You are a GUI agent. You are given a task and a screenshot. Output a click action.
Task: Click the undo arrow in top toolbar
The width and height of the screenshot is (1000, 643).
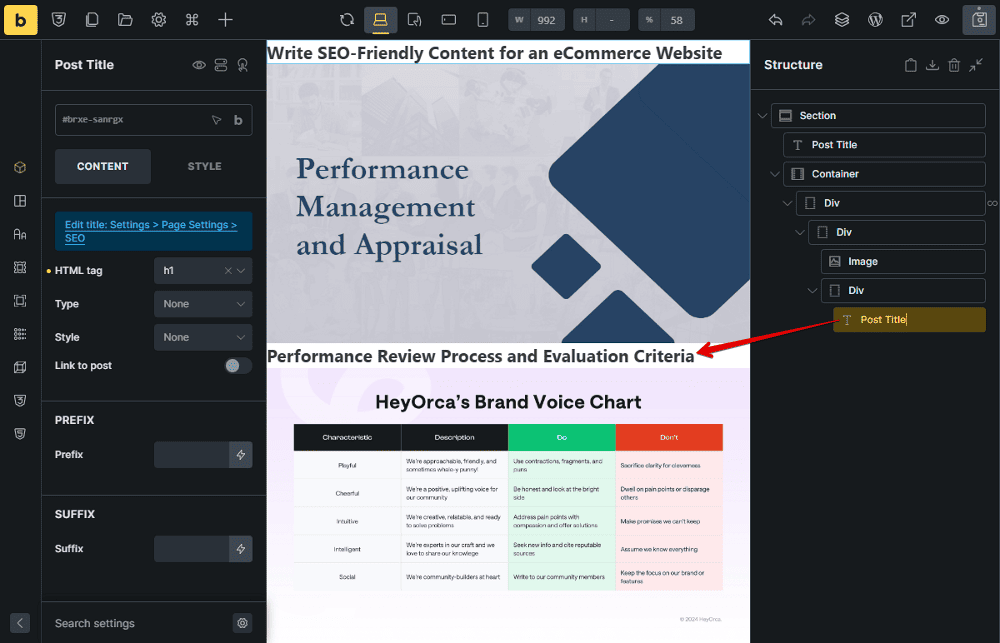click(775, 19)
